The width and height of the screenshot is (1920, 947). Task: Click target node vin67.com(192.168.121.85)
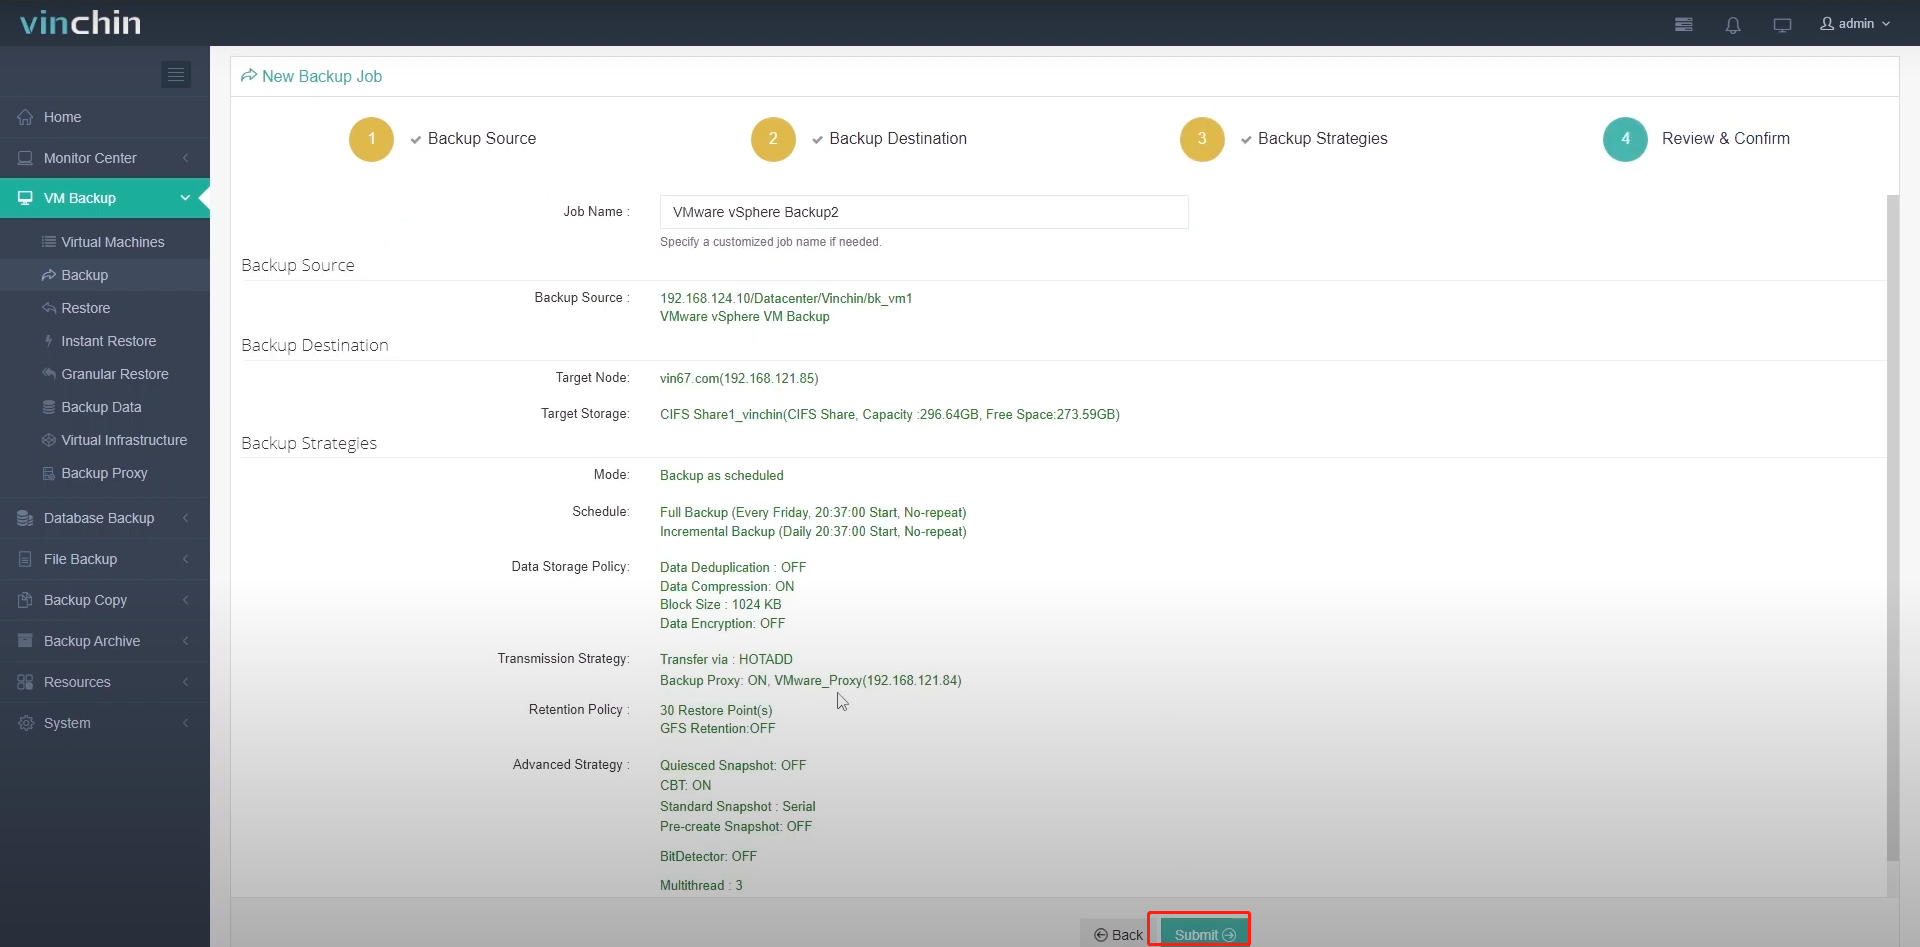[x=739, y=378]
